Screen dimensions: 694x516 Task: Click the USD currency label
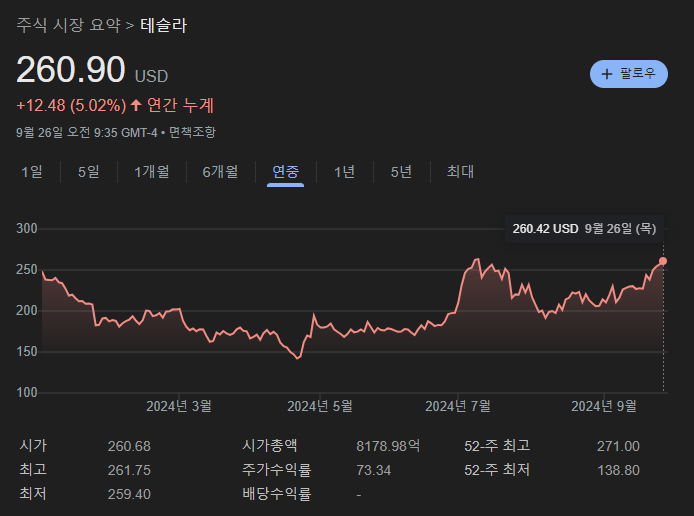pyautogui.click(x=151, y=76)
